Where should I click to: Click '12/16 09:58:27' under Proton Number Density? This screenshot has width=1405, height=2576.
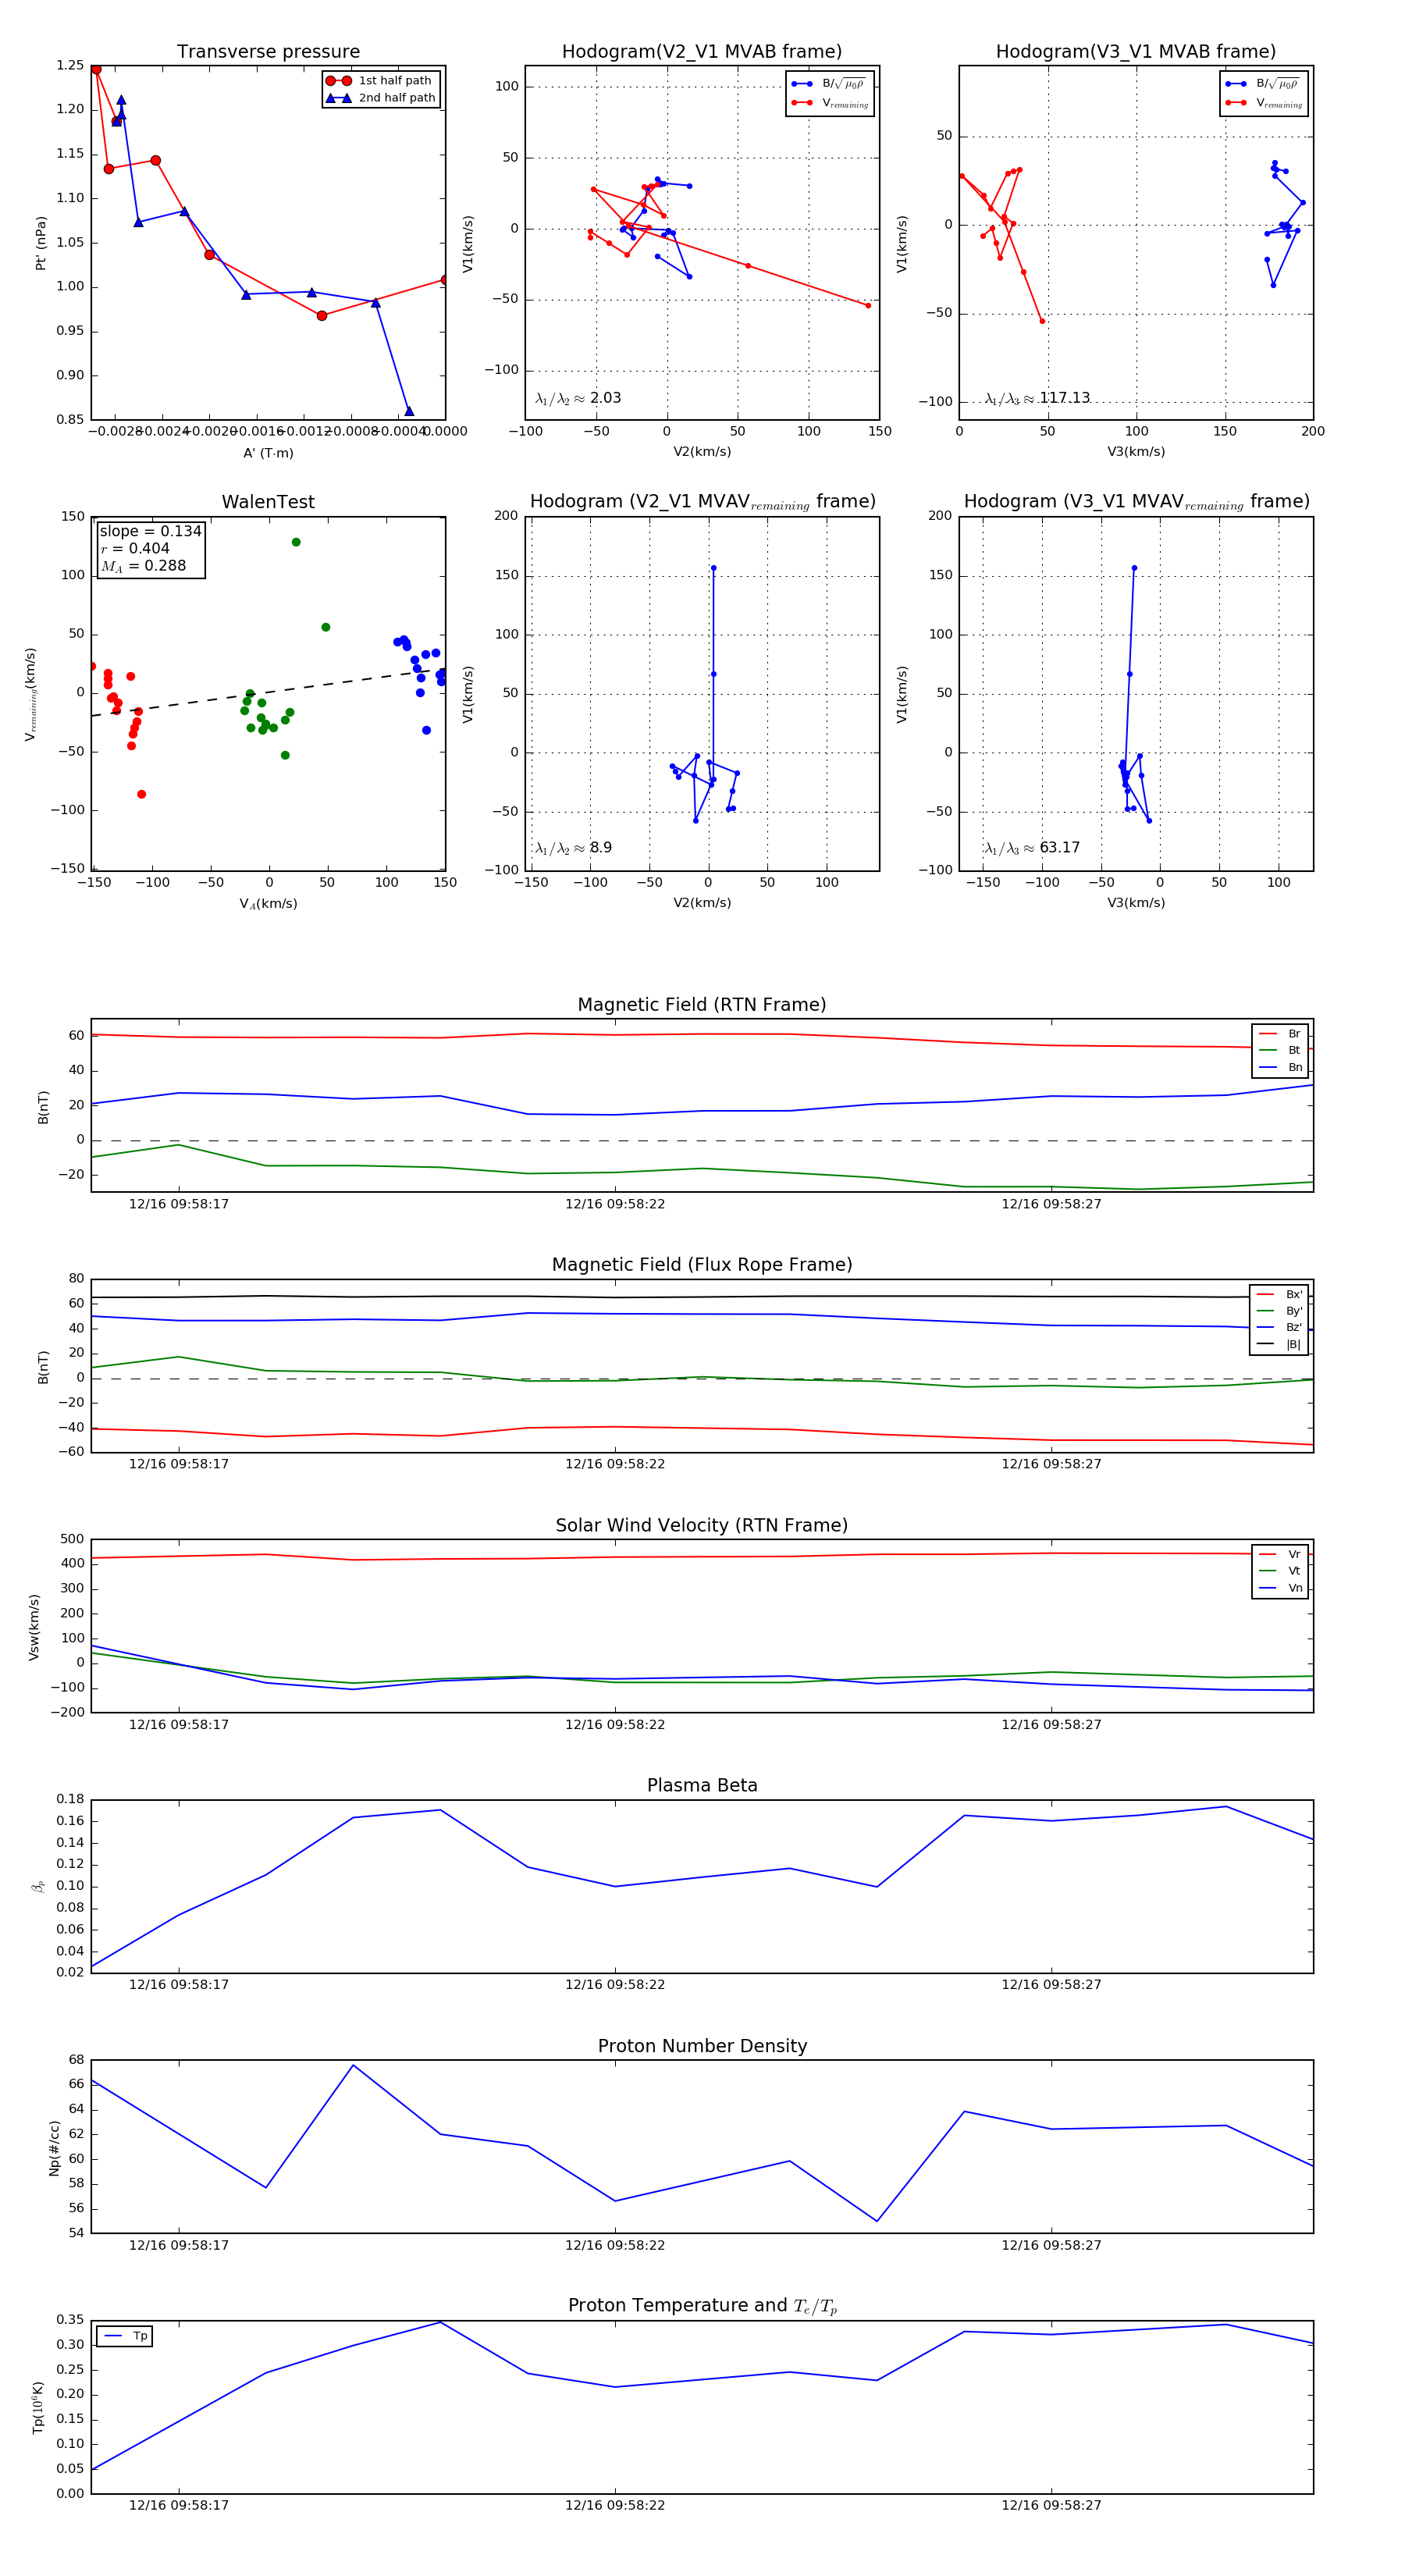click(x=1051, y=2245)
